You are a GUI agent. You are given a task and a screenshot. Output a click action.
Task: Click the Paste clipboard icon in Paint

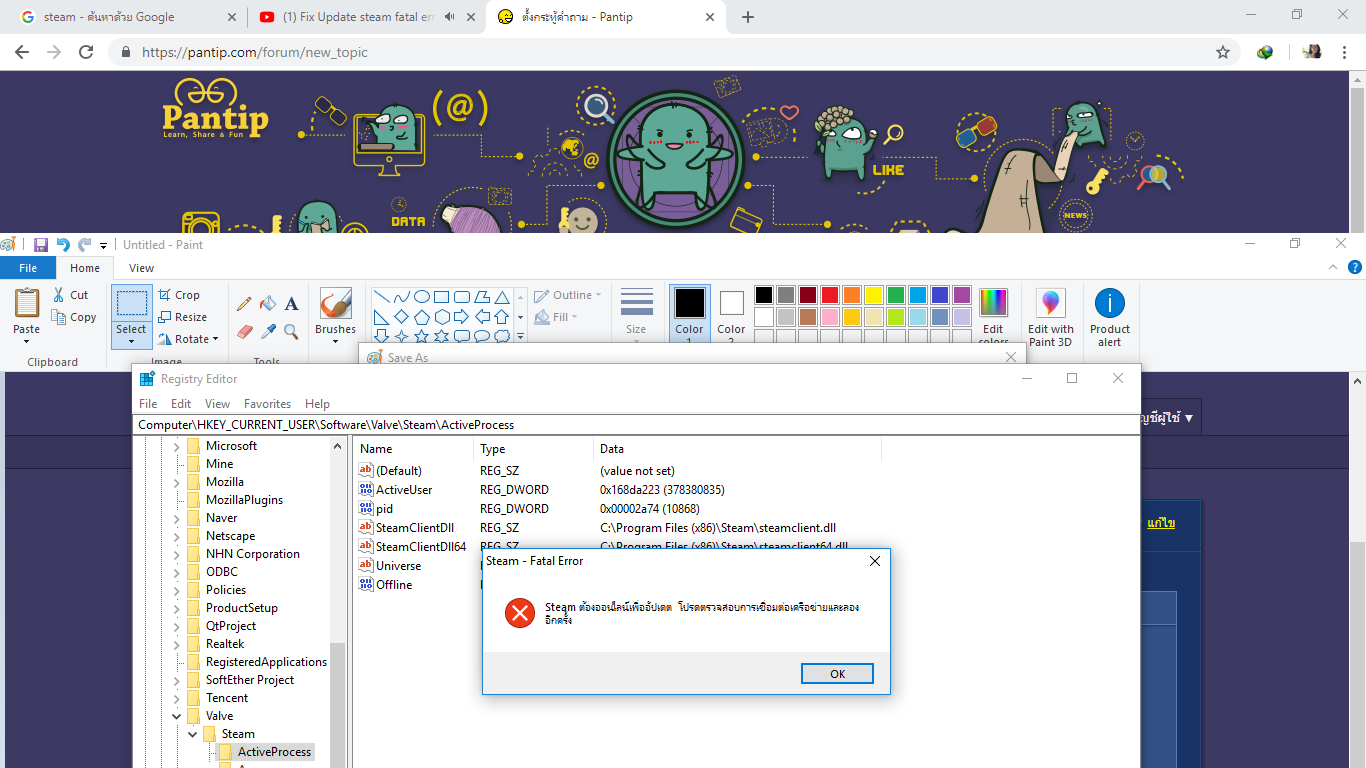tap(27, 304)
